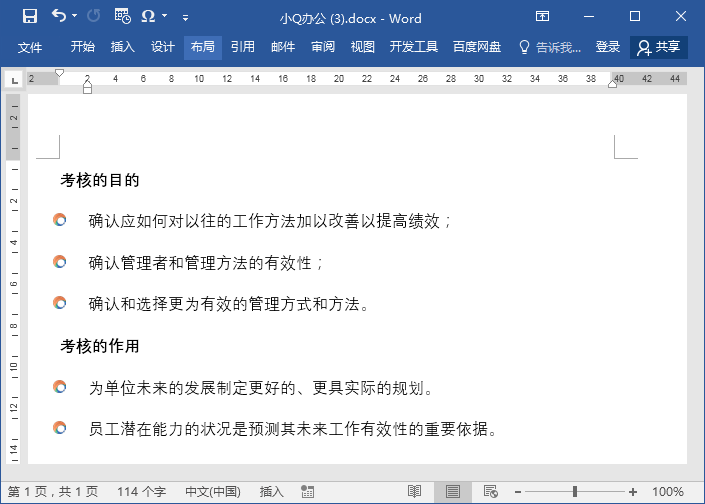Image resolution: width=705 pixels, height=504 pixels.
Task: Switch to the 开始 ribbon tab
Action: point(83,47)
